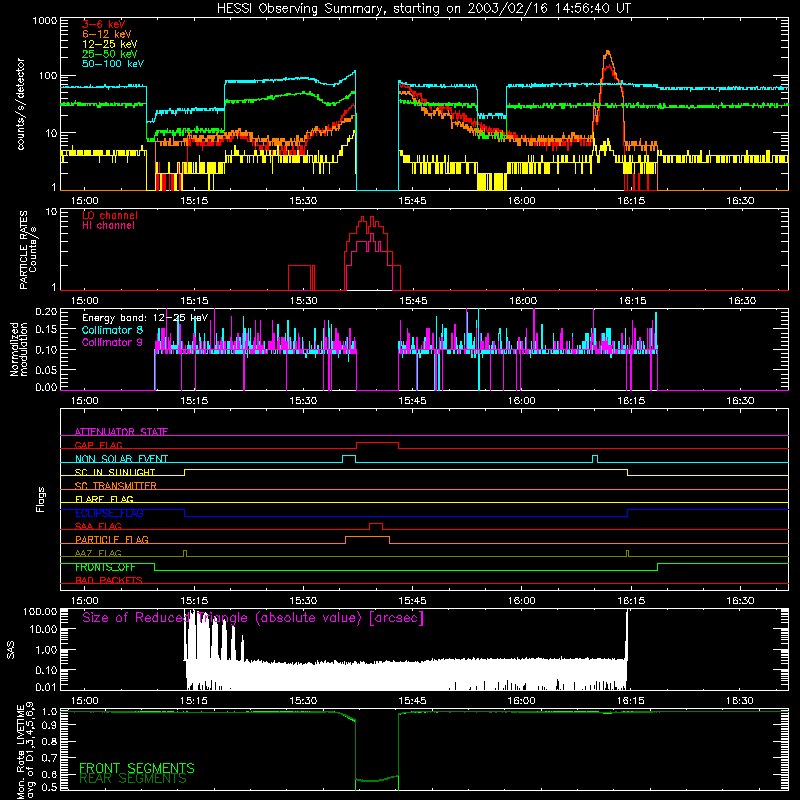Click the SC TRANSMITTER flag label
This screenshot has width=800, height=800.
pos(116,486)
